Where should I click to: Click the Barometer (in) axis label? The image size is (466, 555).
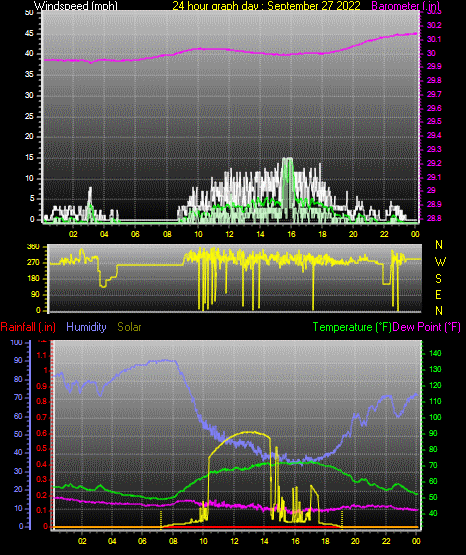(x=405, y=5)
